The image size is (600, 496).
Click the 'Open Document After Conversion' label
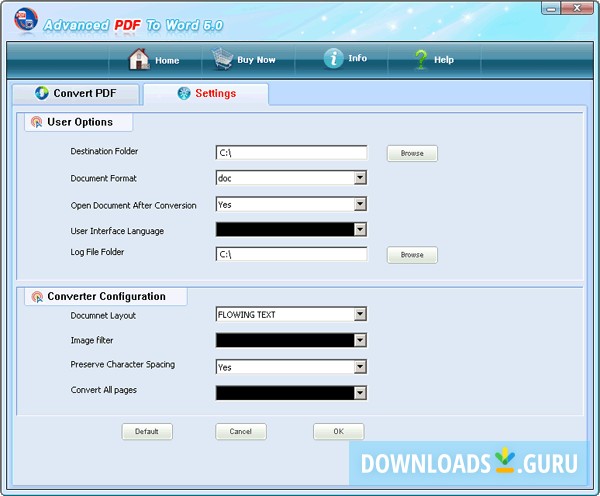coord(133,206)
